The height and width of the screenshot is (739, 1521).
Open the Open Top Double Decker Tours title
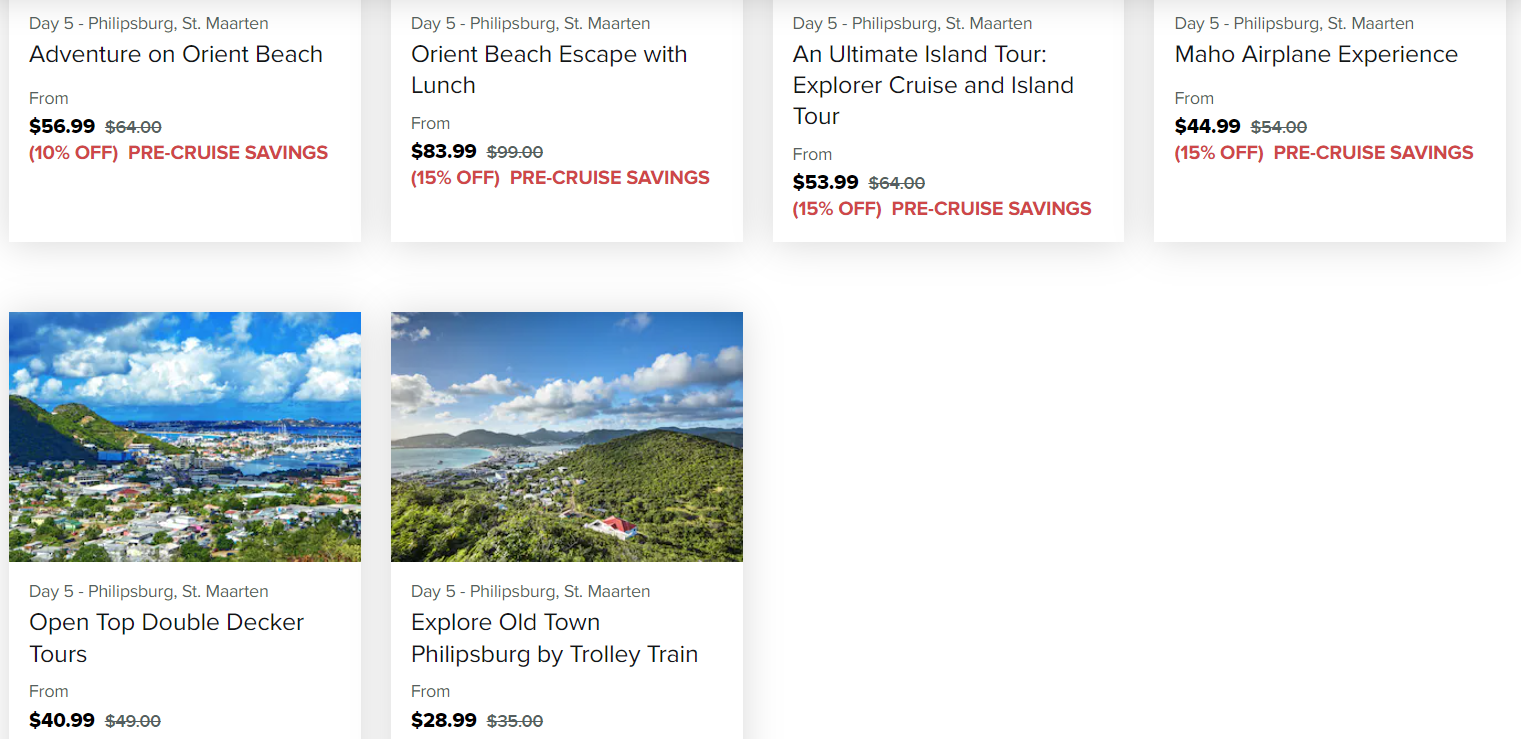click(x=166, y=638)
